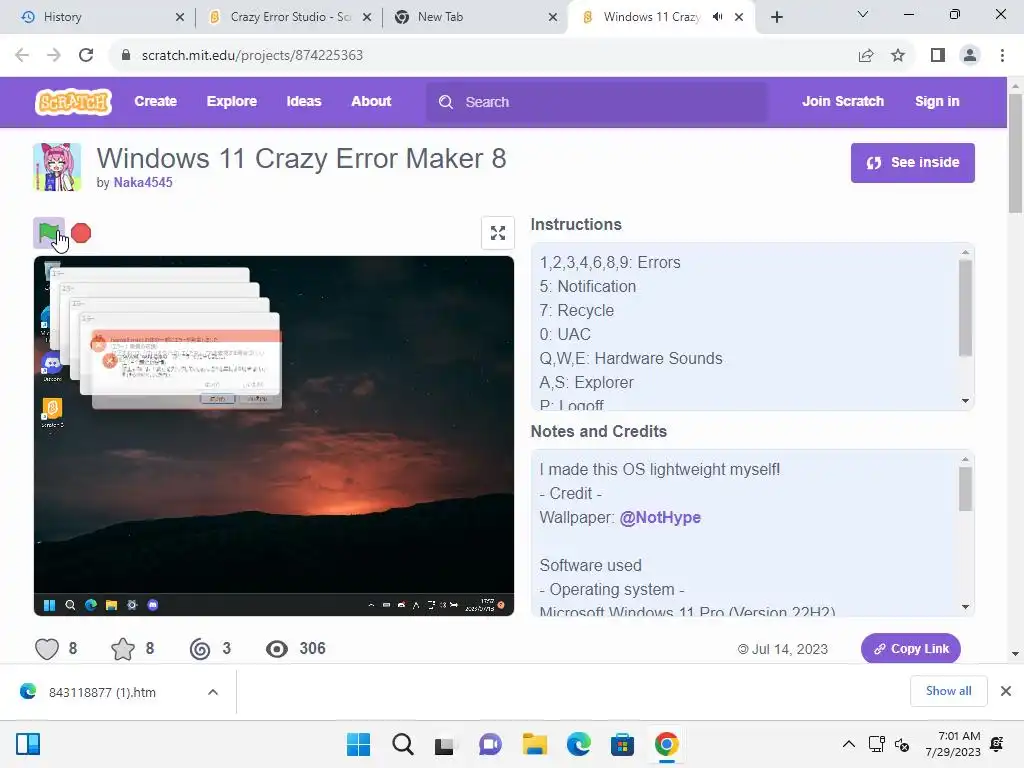The width and height of the screenshot is (1024, 768).
Task: Focus the Scratch search field
Action: coord(597,102)
